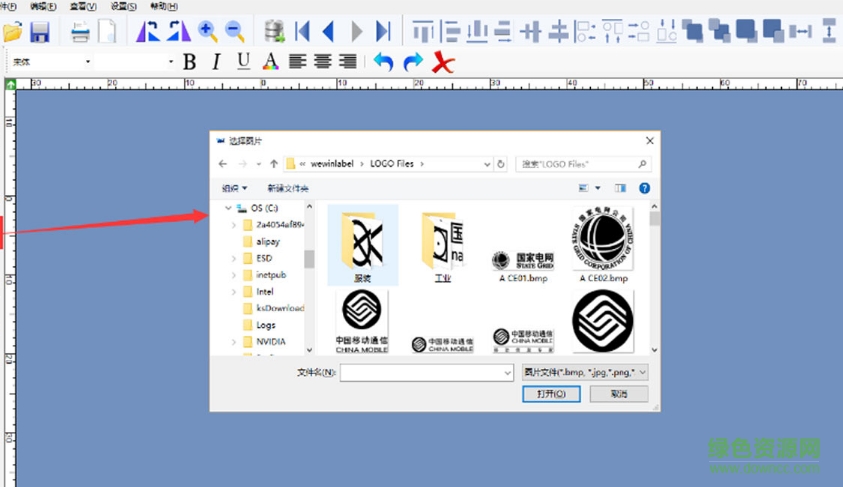Select the alipay folder in tree
Screen dimensions: 843x487
coord(268,242)
